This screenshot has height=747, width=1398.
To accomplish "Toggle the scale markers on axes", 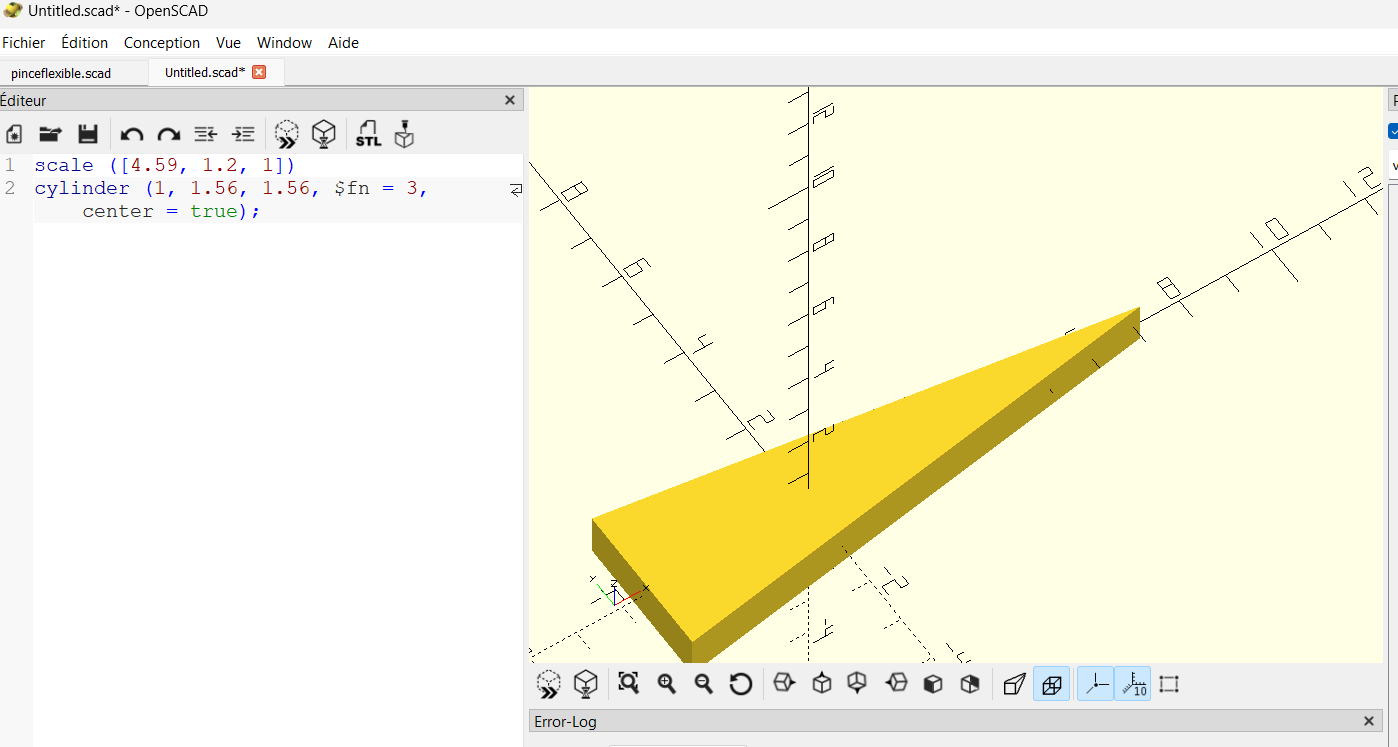I will coord(1133,684).
